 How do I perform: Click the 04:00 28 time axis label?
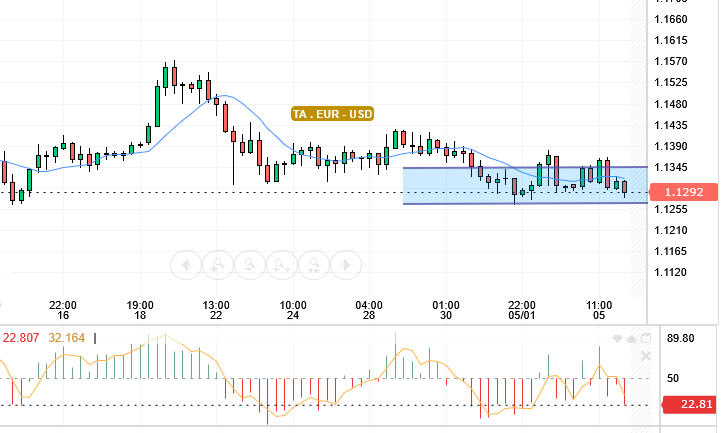click(x=369, y=310)
